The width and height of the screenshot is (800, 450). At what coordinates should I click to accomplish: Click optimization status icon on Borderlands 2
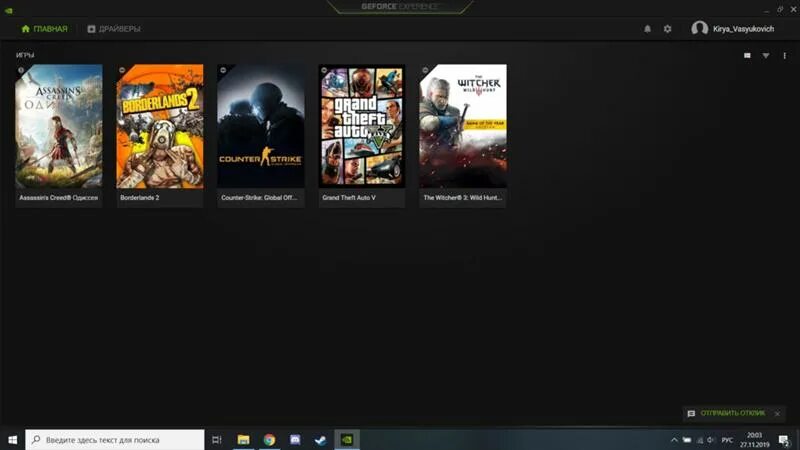(x=122, y=70)
